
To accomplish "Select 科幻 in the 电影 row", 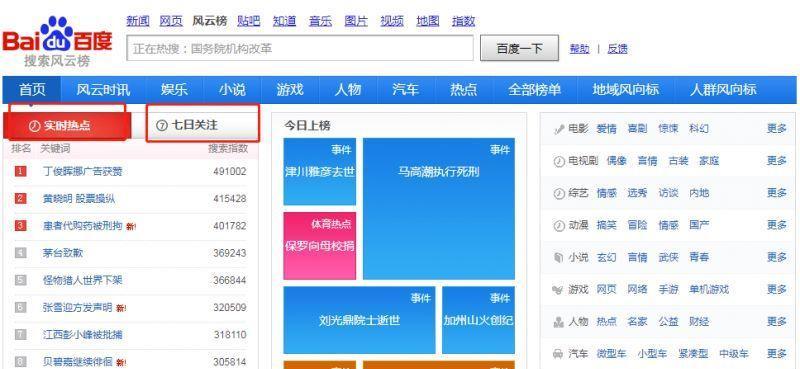I will tap(698, 129).
